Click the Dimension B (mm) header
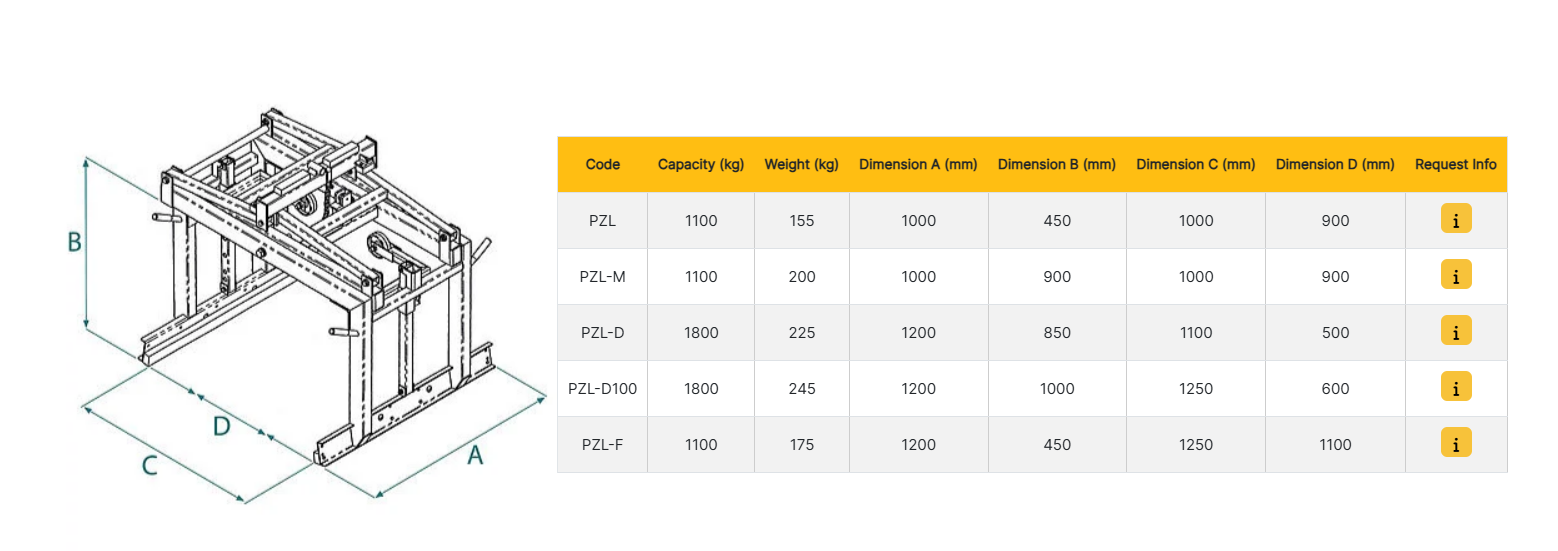Viewport: 1558px width, 551px height. click(1057, 164)
